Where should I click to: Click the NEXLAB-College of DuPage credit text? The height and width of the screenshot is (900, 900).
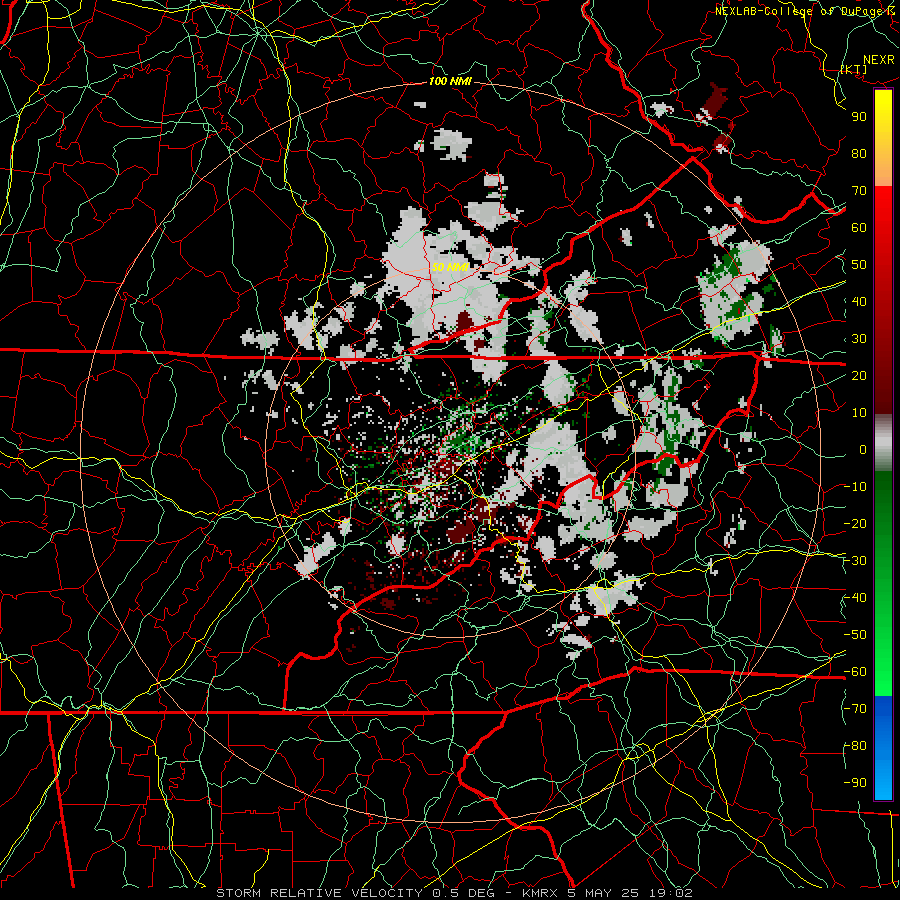[x=798, y=11]
